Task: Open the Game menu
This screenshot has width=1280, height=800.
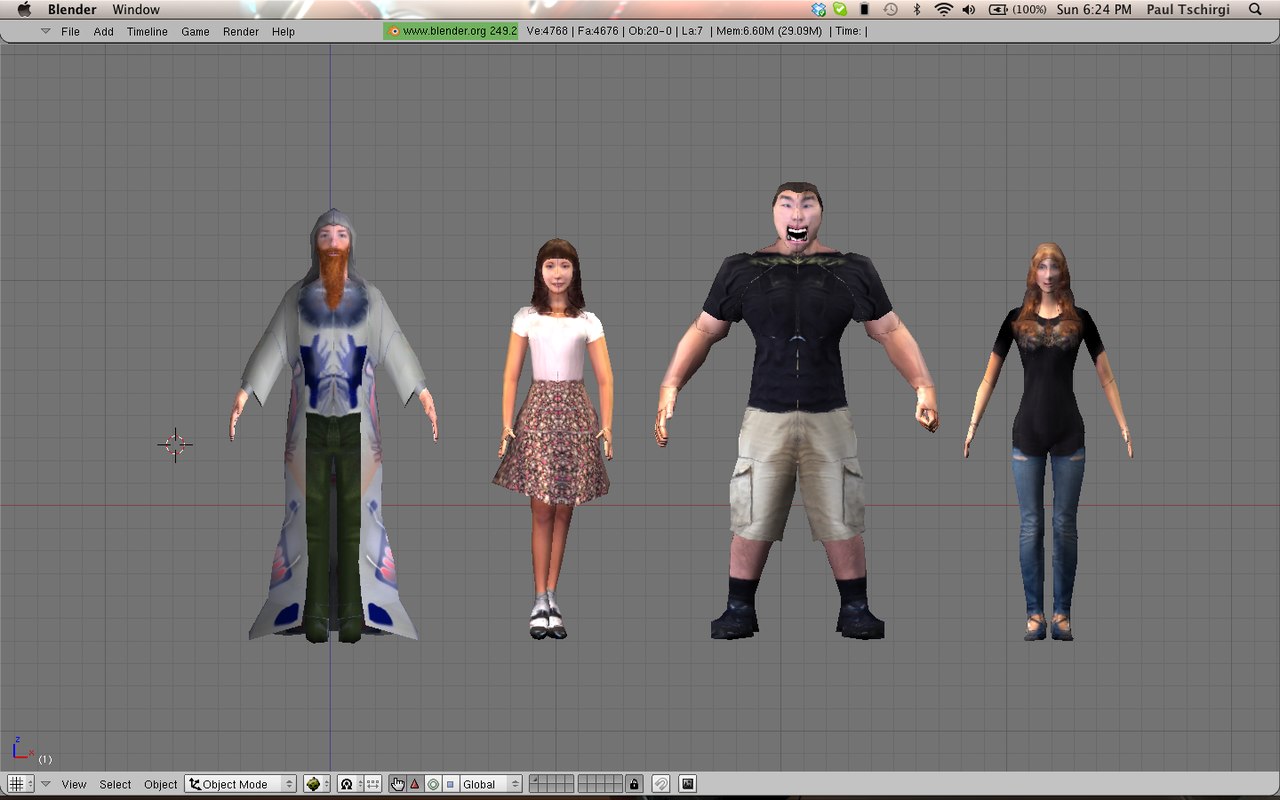Action: click(x=195, y=31)
